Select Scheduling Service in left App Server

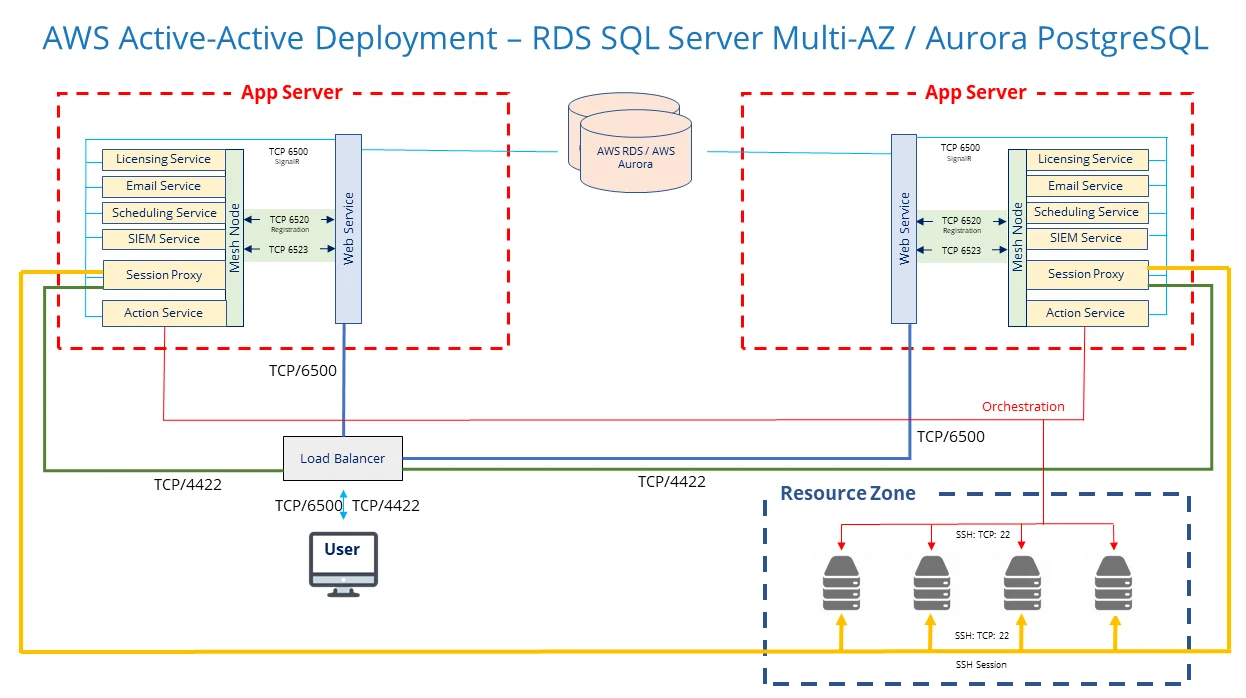pyautogui.click(x=164, y=213)
